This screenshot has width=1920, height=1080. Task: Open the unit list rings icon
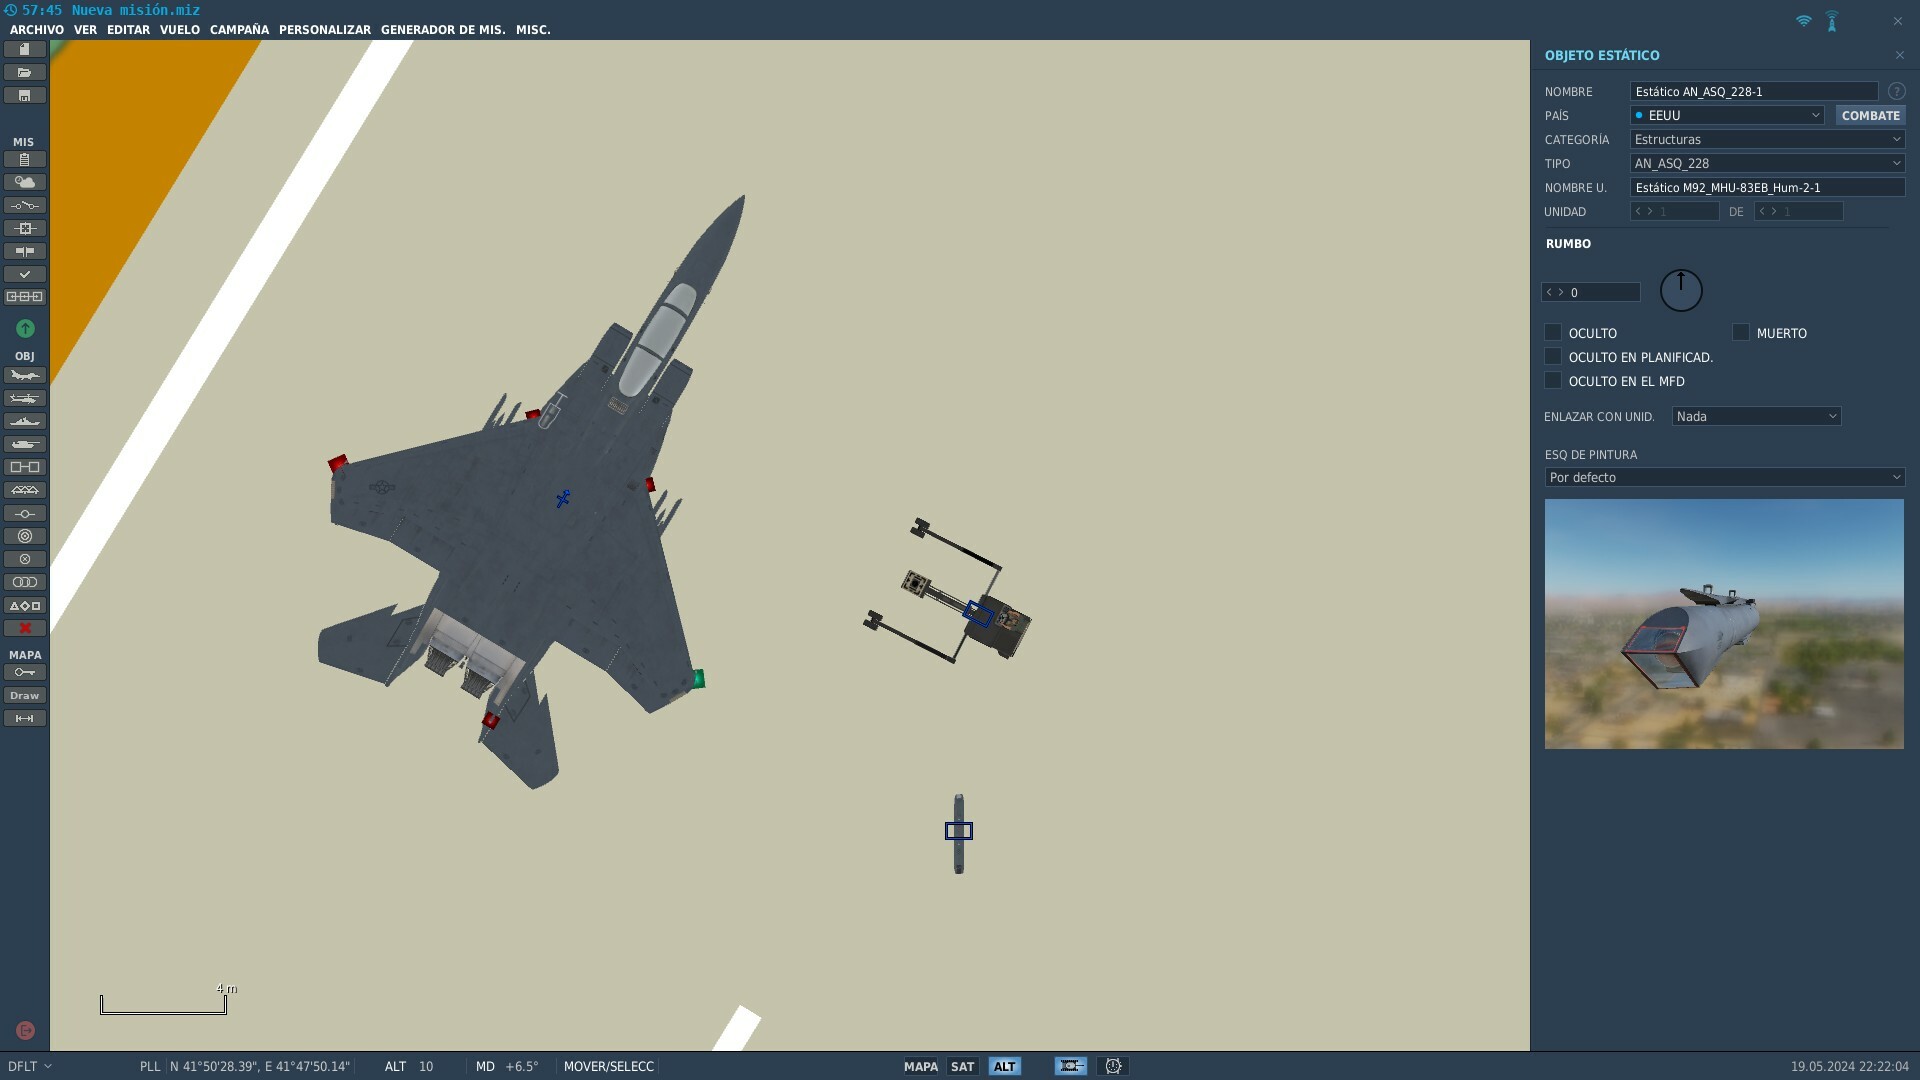coord(24,582)
